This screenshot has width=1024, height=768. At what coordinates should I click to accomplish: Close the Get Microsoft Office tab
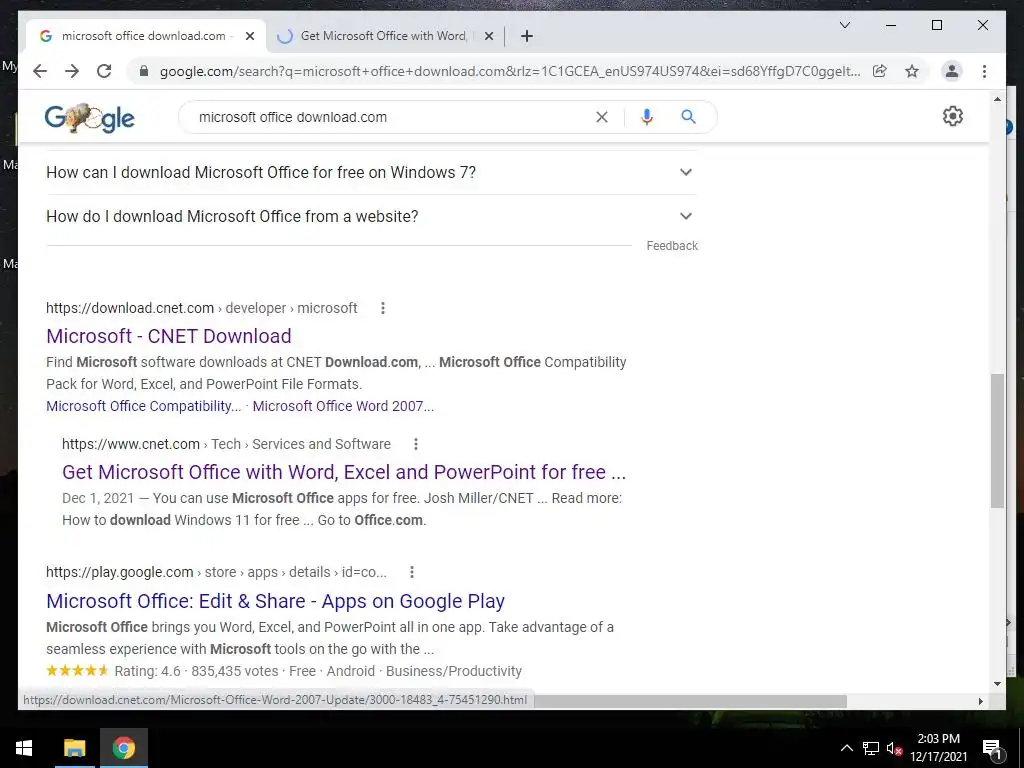[x=488, y=36]
